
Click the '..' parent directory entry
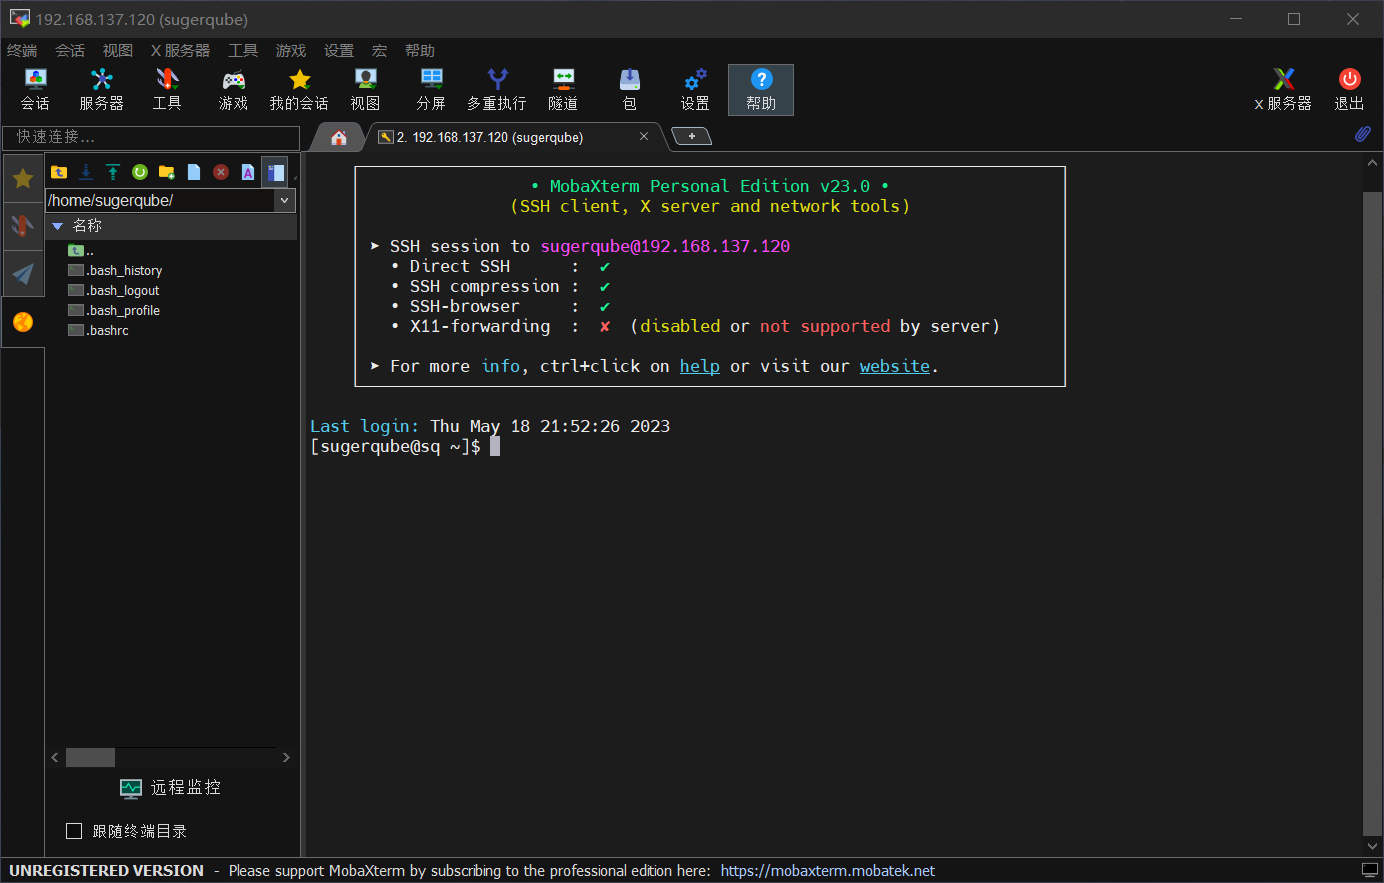[81, 250]
